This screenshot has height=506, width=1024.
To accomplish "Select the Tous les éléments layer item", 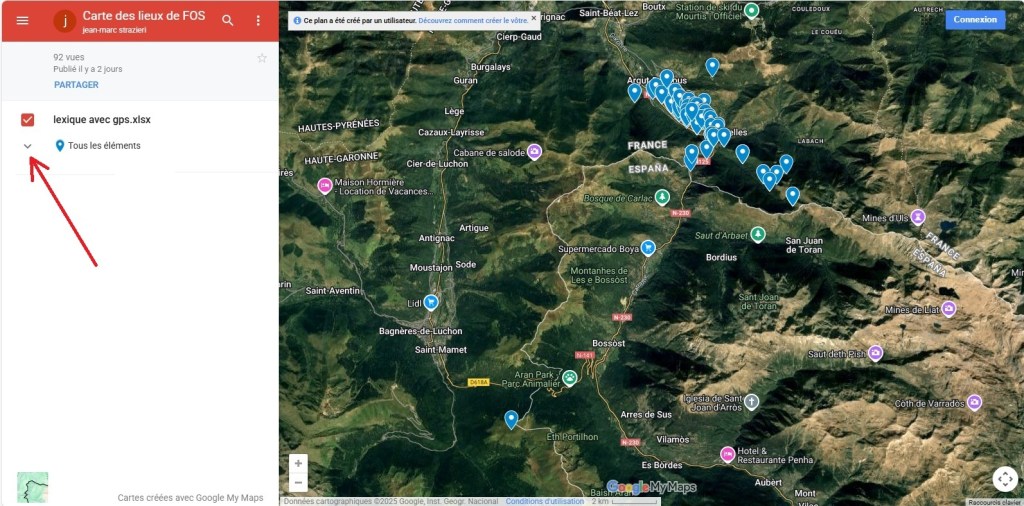I will tap(103, 146).
